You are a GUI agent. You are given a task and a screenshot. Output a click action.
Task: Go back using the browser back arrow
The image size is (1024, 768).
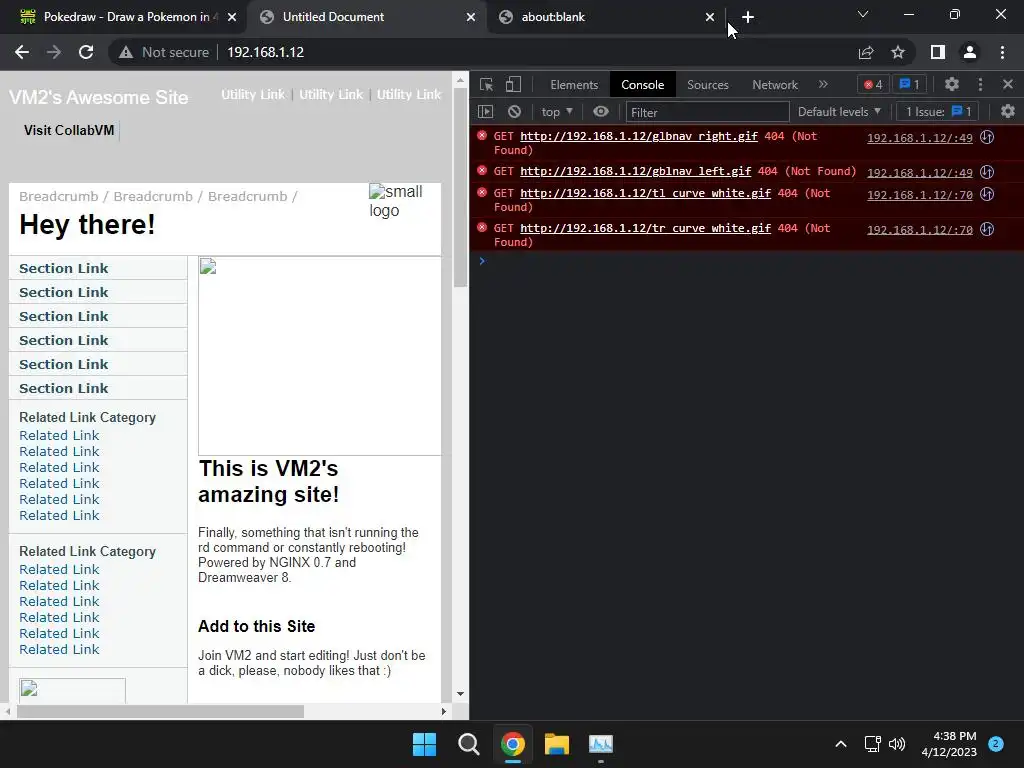coord(22,52)
